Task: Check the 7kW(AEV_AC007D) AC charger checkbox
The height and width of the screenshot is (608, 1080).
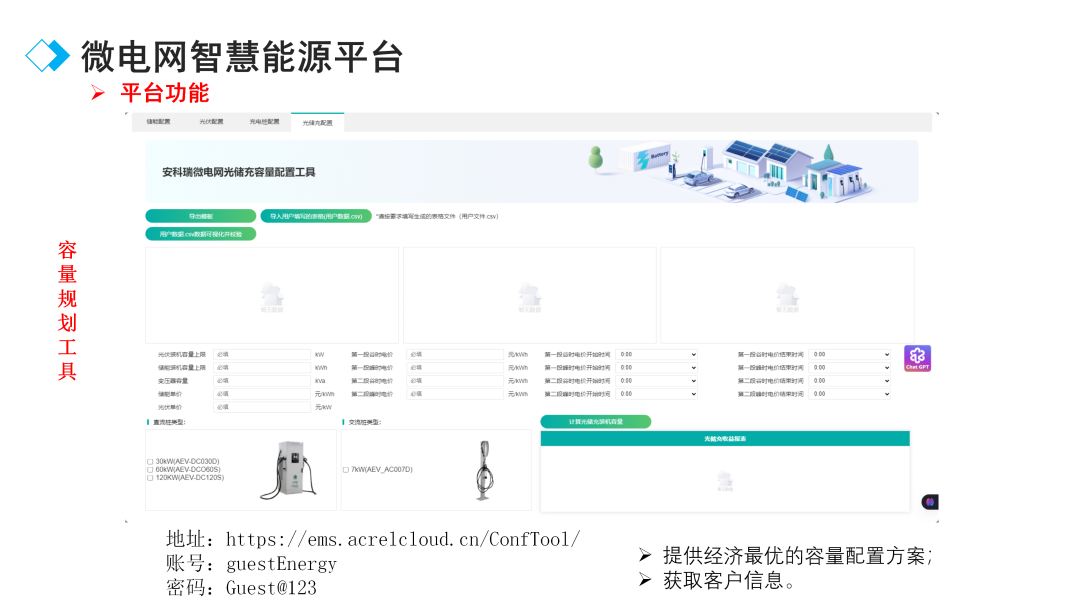Action: tap(348, 472)
